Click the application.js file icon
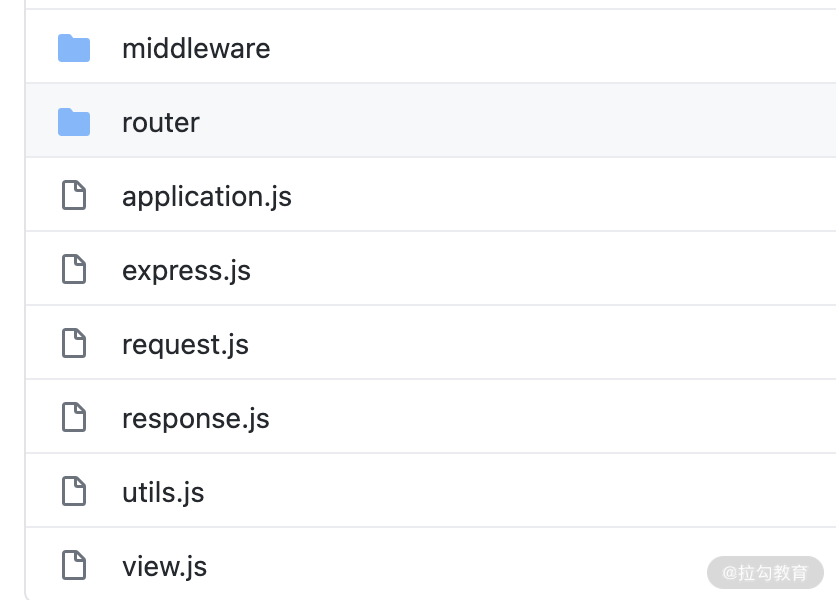836x600 pixels. click(x=74, y=195)
